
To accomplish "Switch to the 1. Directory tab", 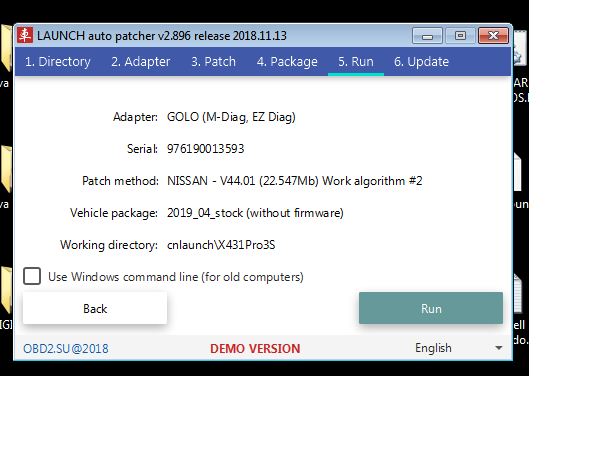I will pos(57,62).
